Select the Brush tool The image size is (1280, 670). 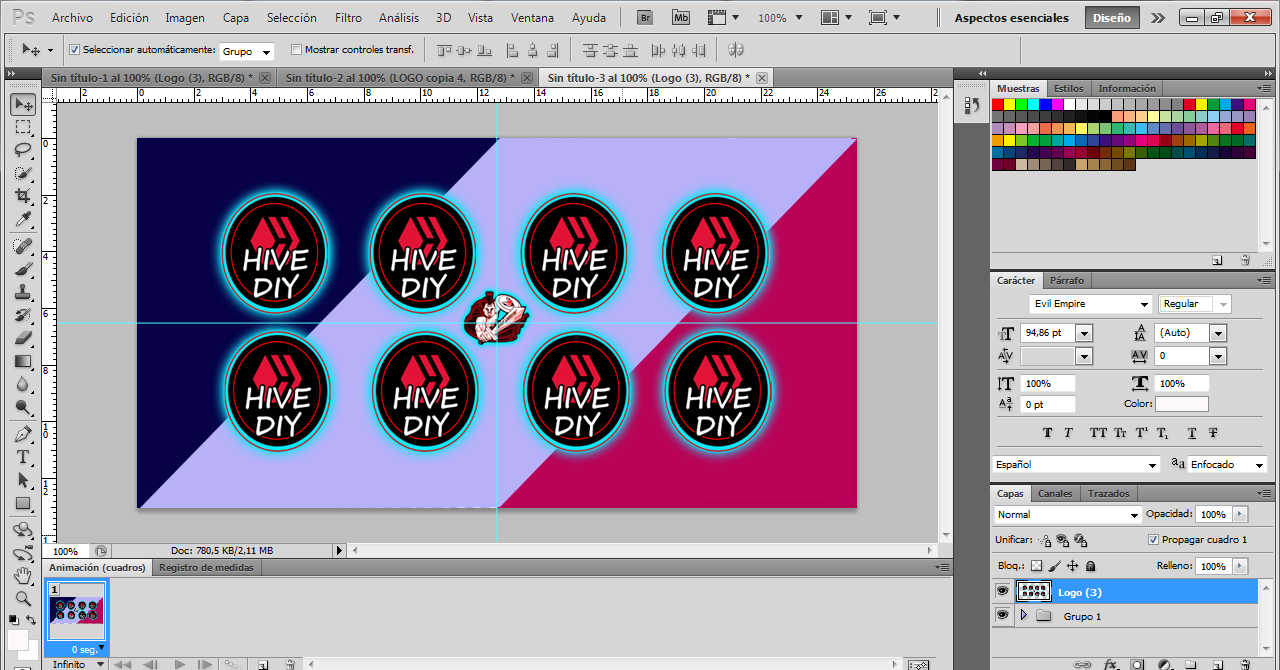(x=23, y=269)
